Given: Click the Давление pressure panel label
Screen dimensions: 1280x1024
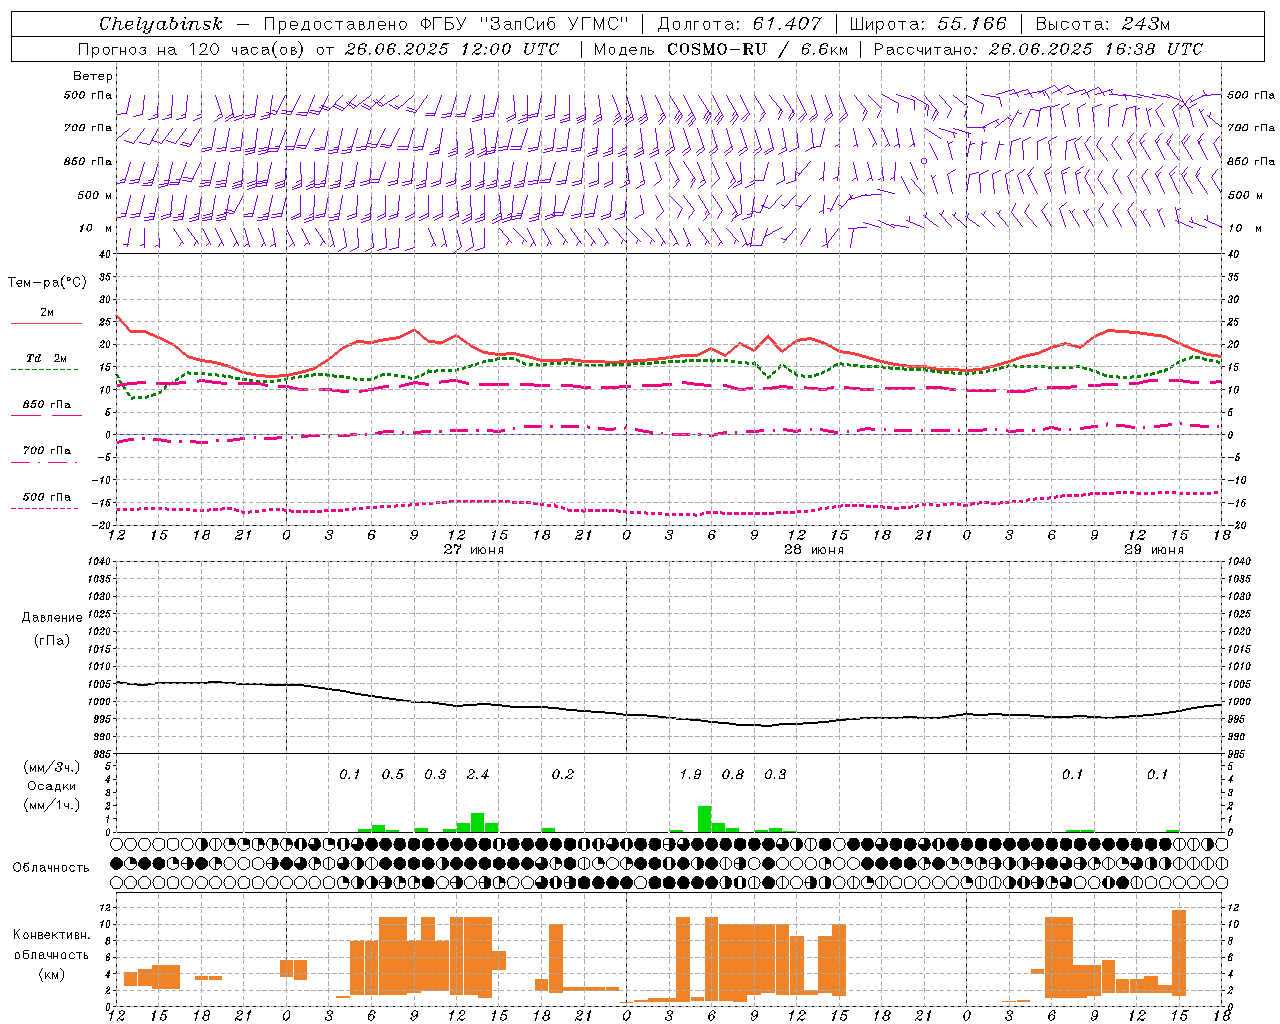Looking at the screenshot, I should pyautogui.click(x=52, y=618).
